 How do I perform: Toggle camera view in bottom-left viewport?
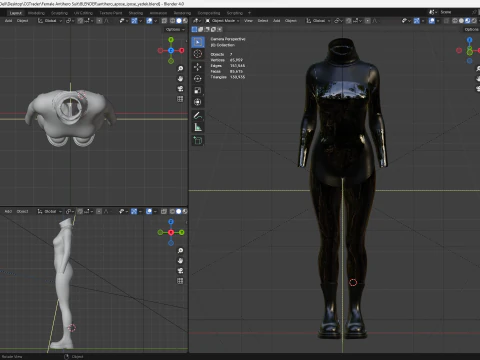tap(180, 271)
